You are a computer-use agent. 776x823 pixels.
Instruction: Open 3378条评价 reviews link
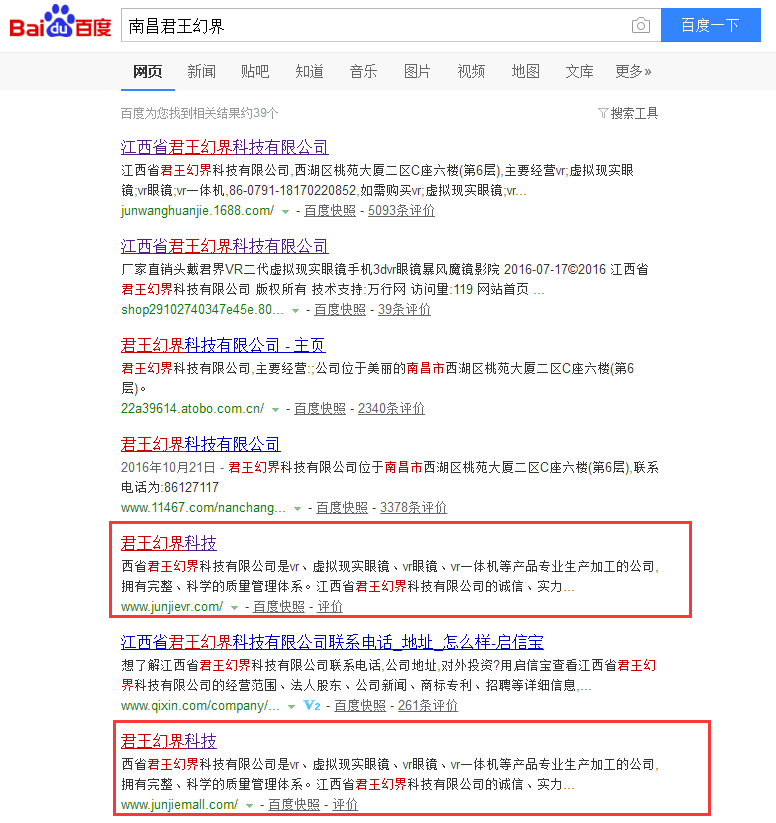tap(413, 508)
